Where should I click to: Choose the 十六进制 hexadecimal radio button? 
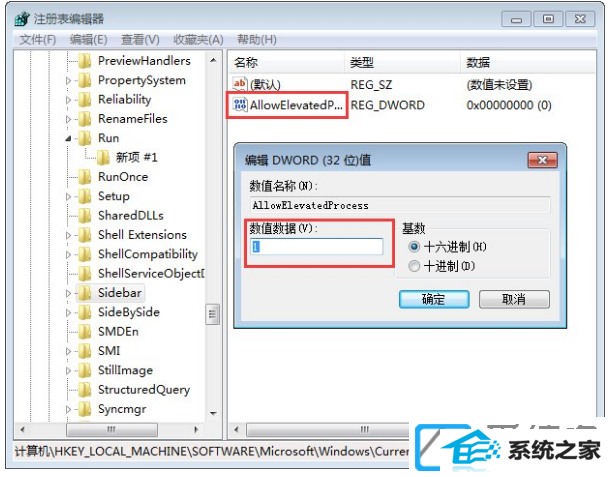tap(414, 247)
